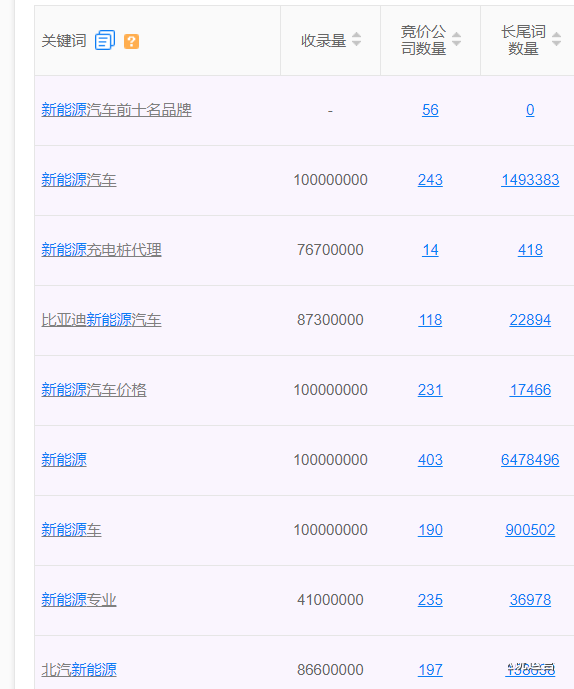Screen dimensions: 574x689
Task: Select the 收录量 value 86600000
Action: [x=330, y=670]
